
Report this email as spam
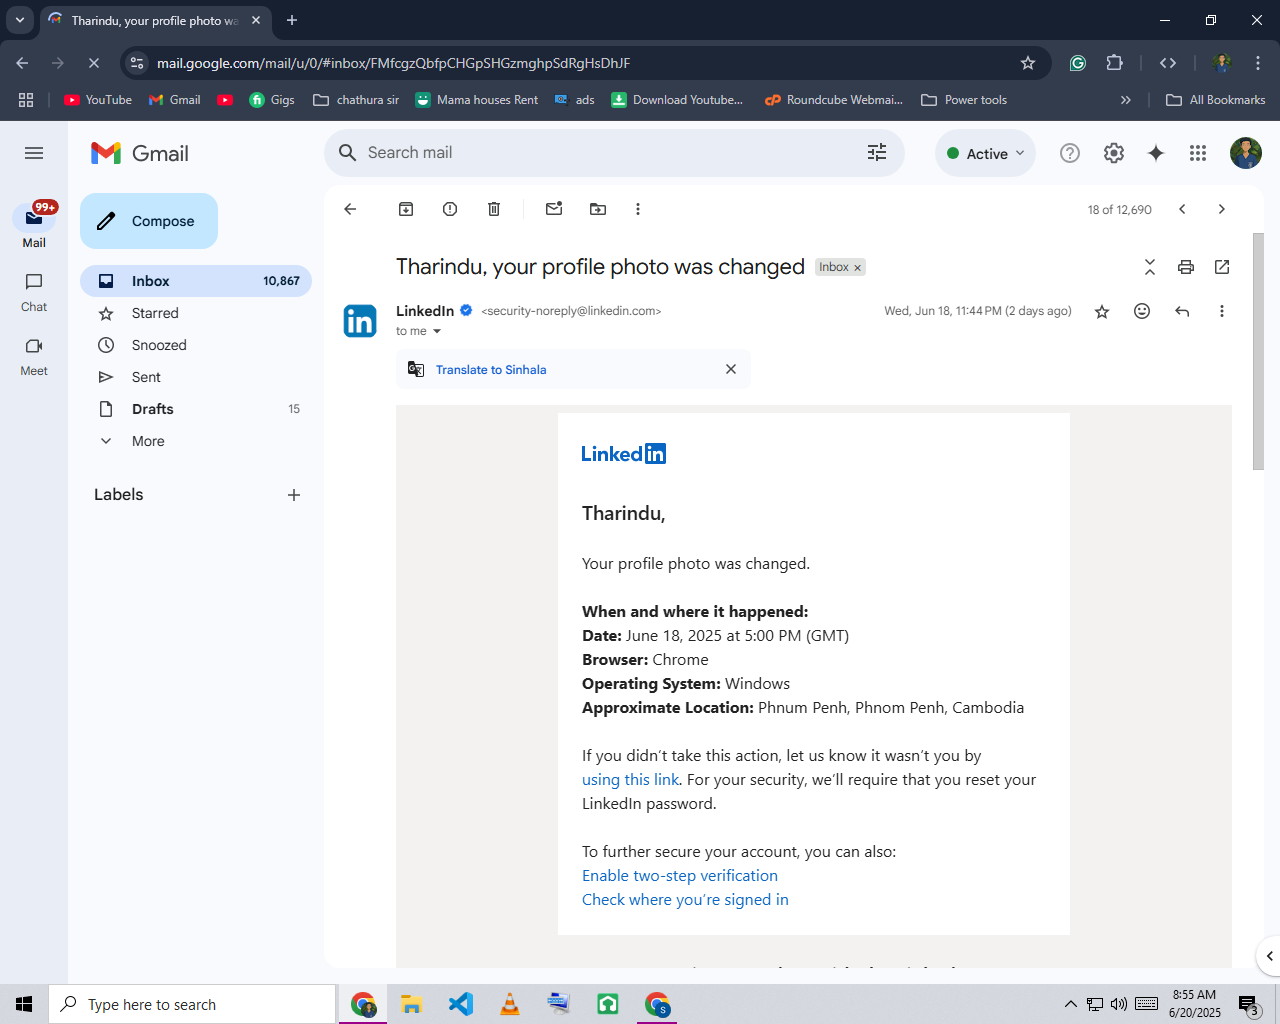point(450,209)
